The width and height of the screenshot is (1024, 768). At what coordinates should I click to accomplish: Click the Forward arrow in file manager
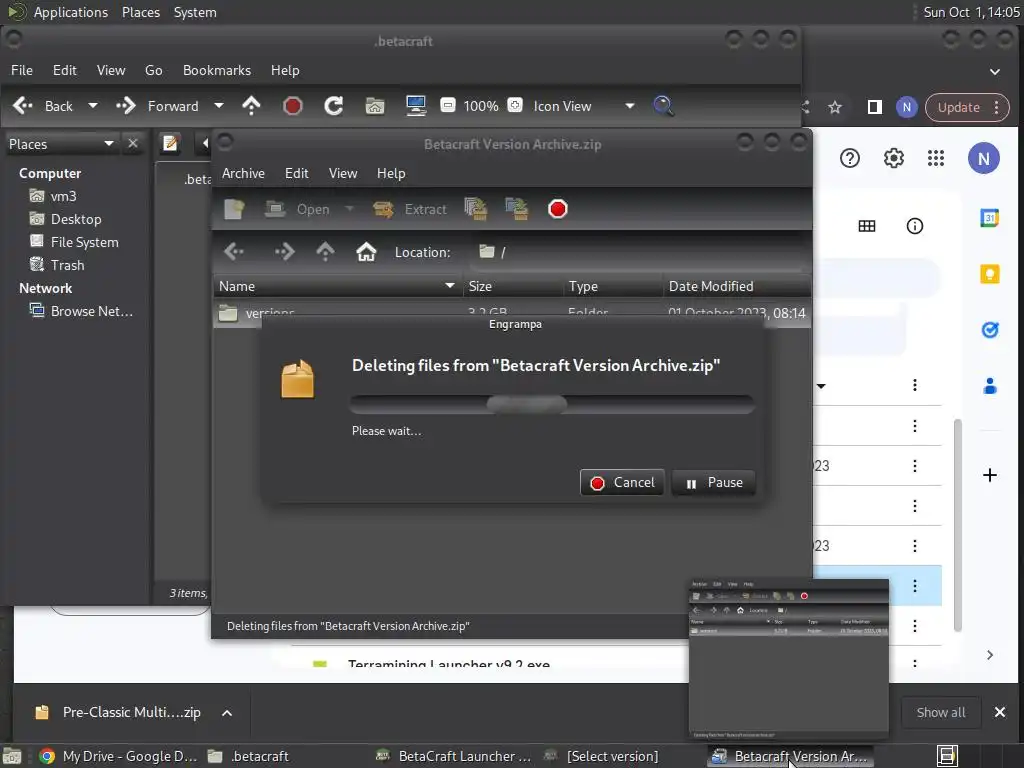[x=125, y=106]
